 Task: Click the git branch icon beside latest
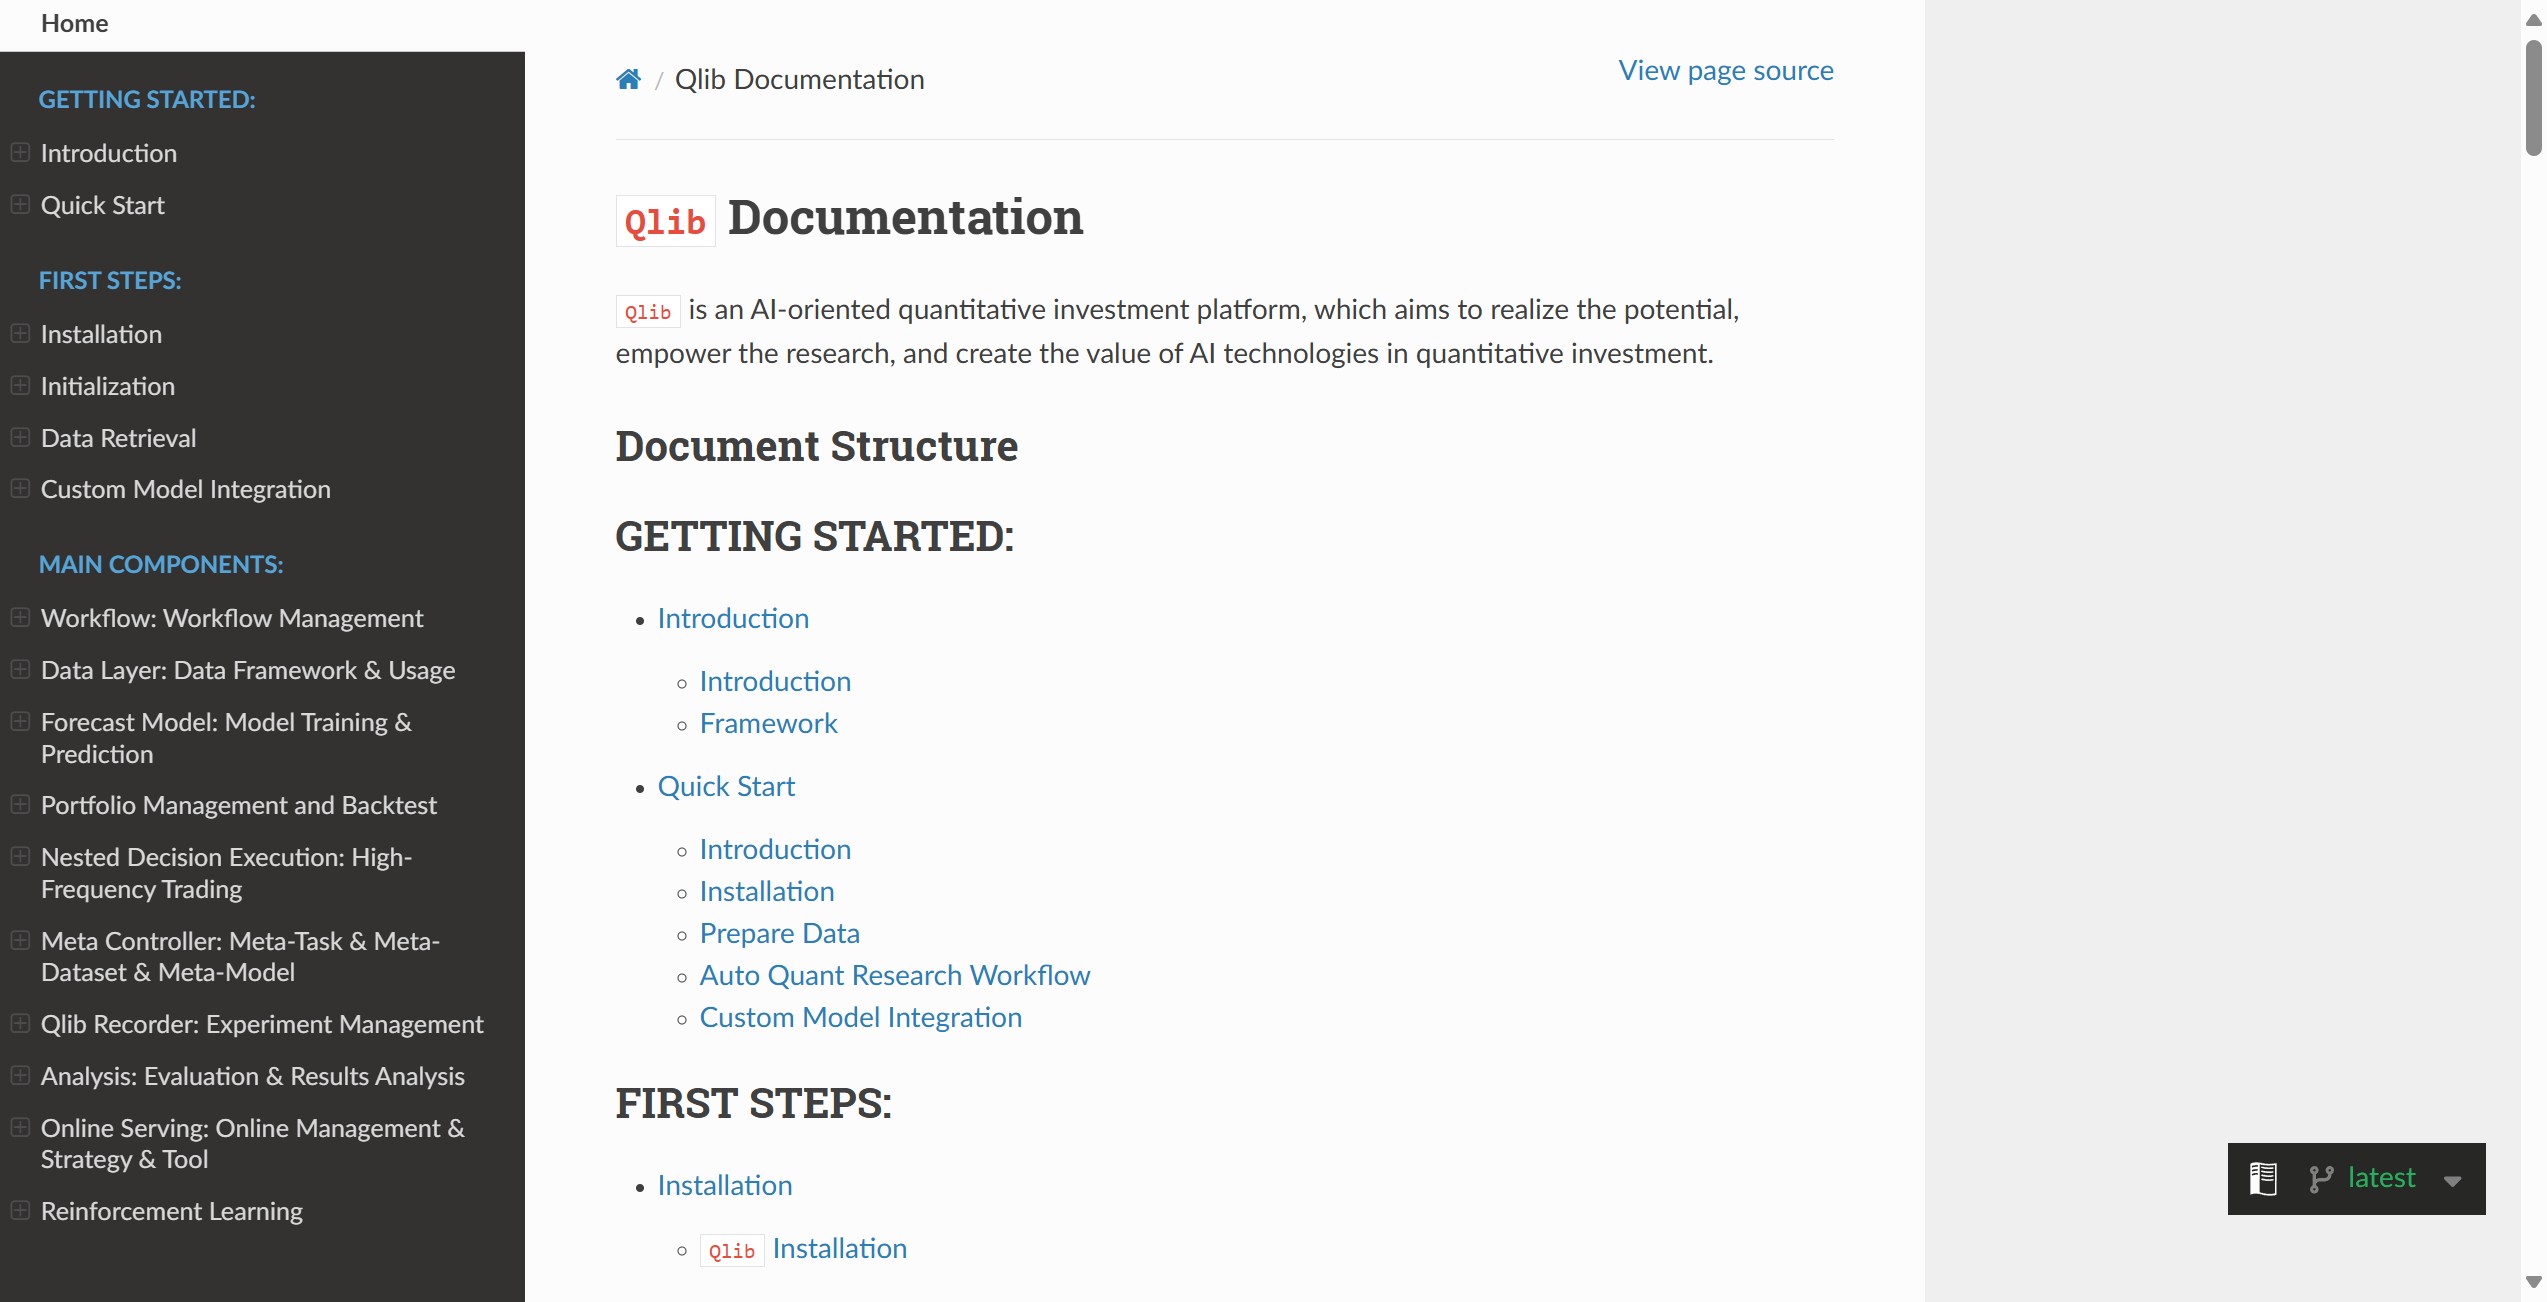[2320, 1179]
